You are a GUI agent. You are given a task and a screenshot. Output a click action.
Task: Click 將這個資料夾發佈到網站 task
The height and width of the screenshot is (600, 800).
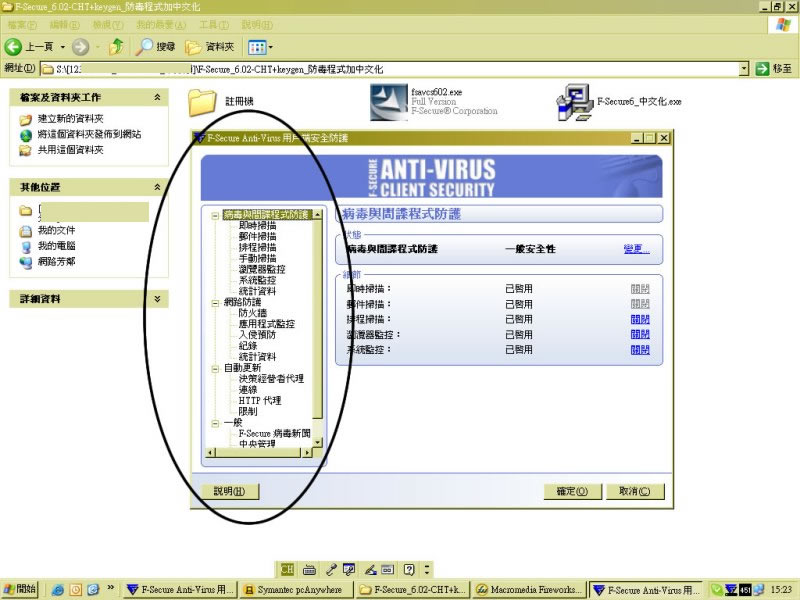point(89,134)
